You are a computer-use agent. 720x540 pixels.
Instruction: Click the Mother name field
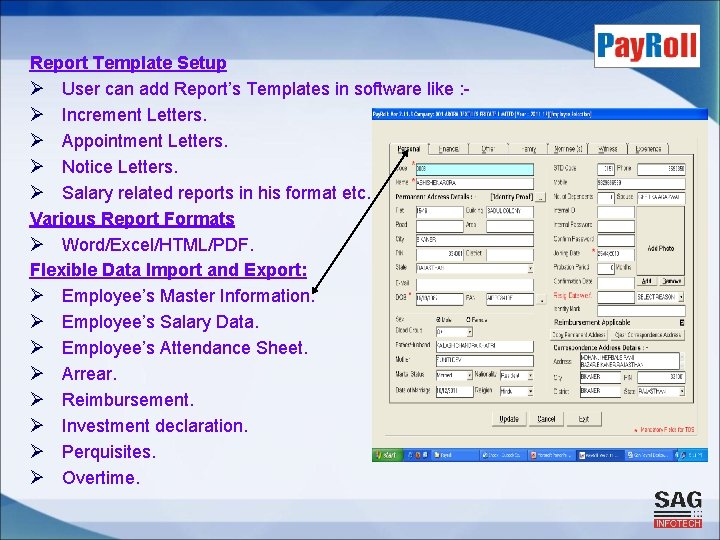(x=484, y=360)
